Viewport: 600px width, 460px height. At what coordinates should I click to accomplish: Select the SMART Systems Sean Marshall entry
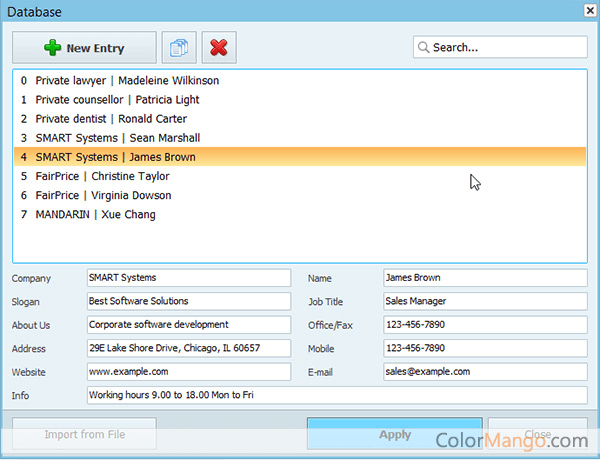coord(117,138)
